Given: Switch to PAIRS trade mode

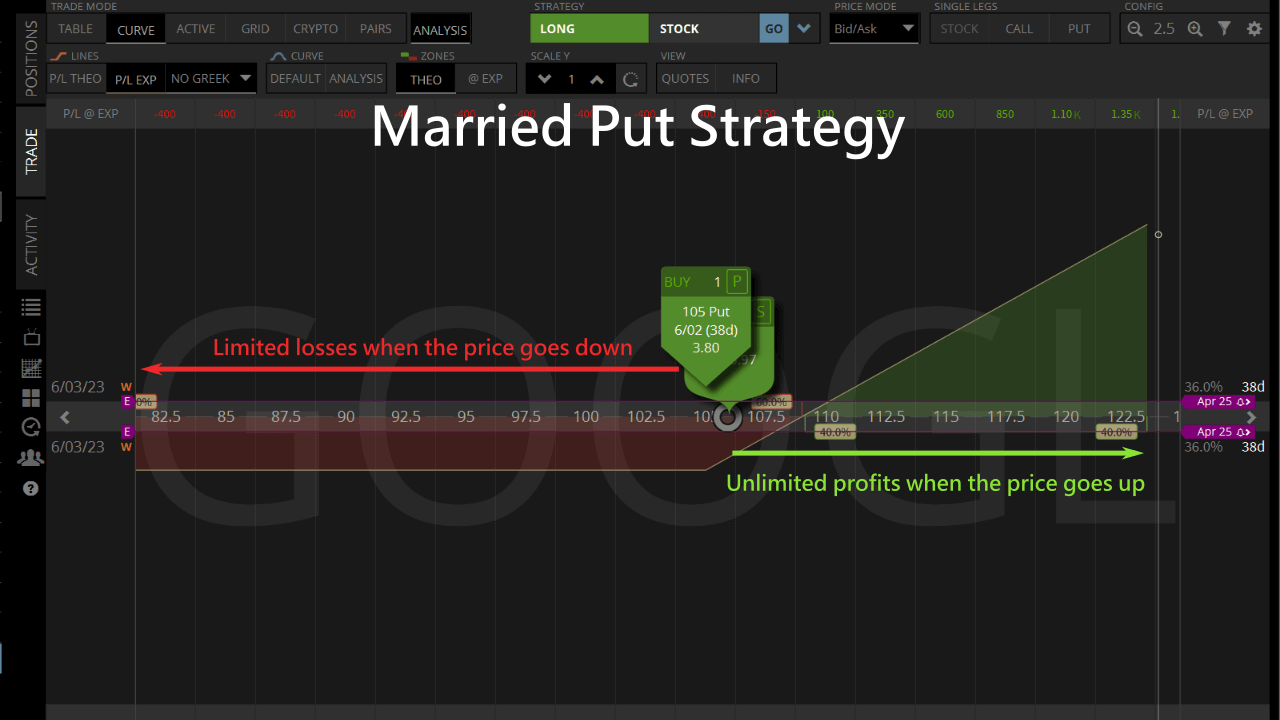Looking at the screenshot, I should pyautogui.click(x=376, y=29).
